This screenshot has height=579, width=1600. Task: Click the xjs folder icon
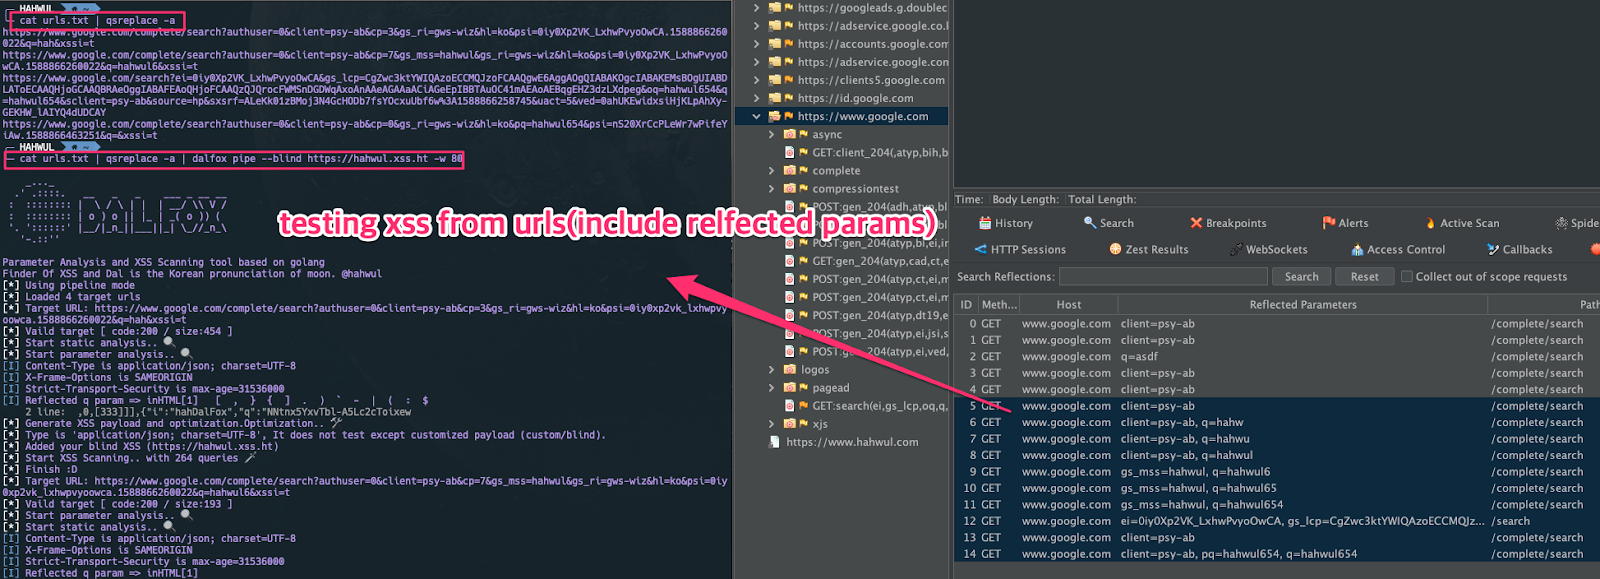(x=790, y=424)
